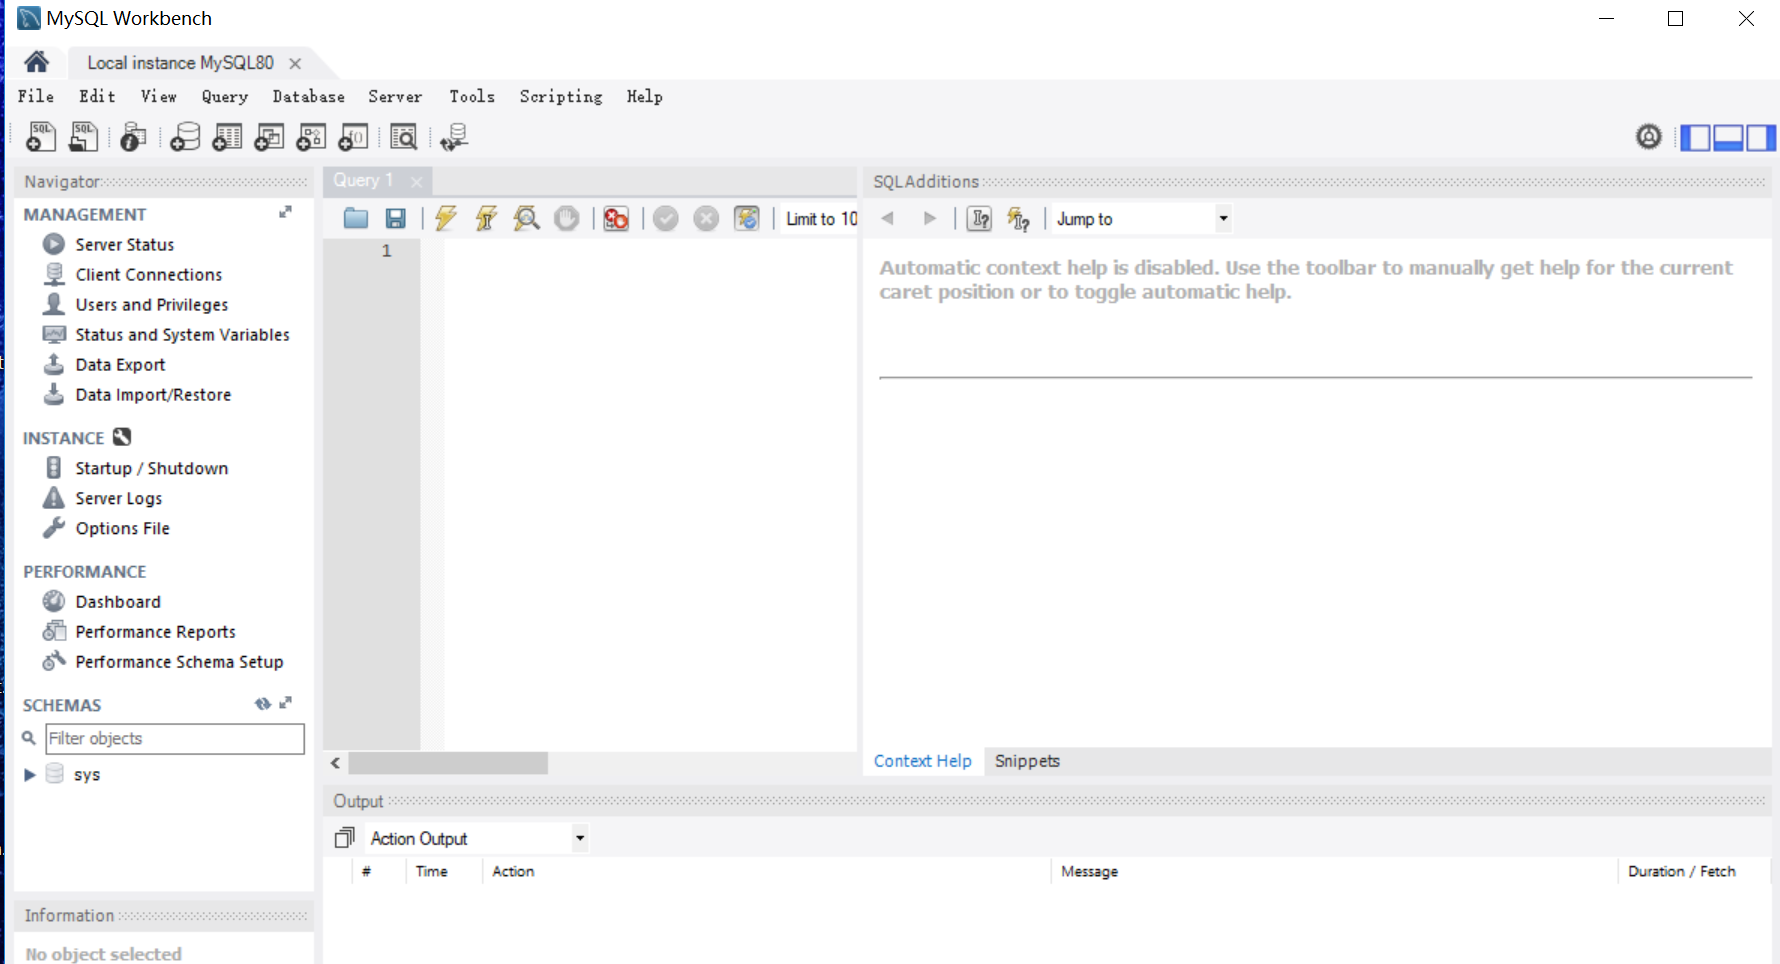Toggle left sidebar panel visibility
The width and height of the screenshot is (1780, 964).
(x=1695, y=137)
